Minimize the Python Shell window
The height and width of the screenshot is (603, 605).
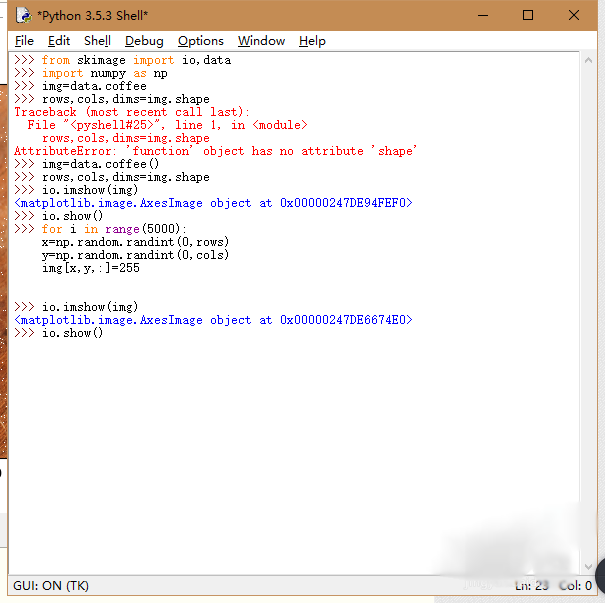tap(483, 15)
